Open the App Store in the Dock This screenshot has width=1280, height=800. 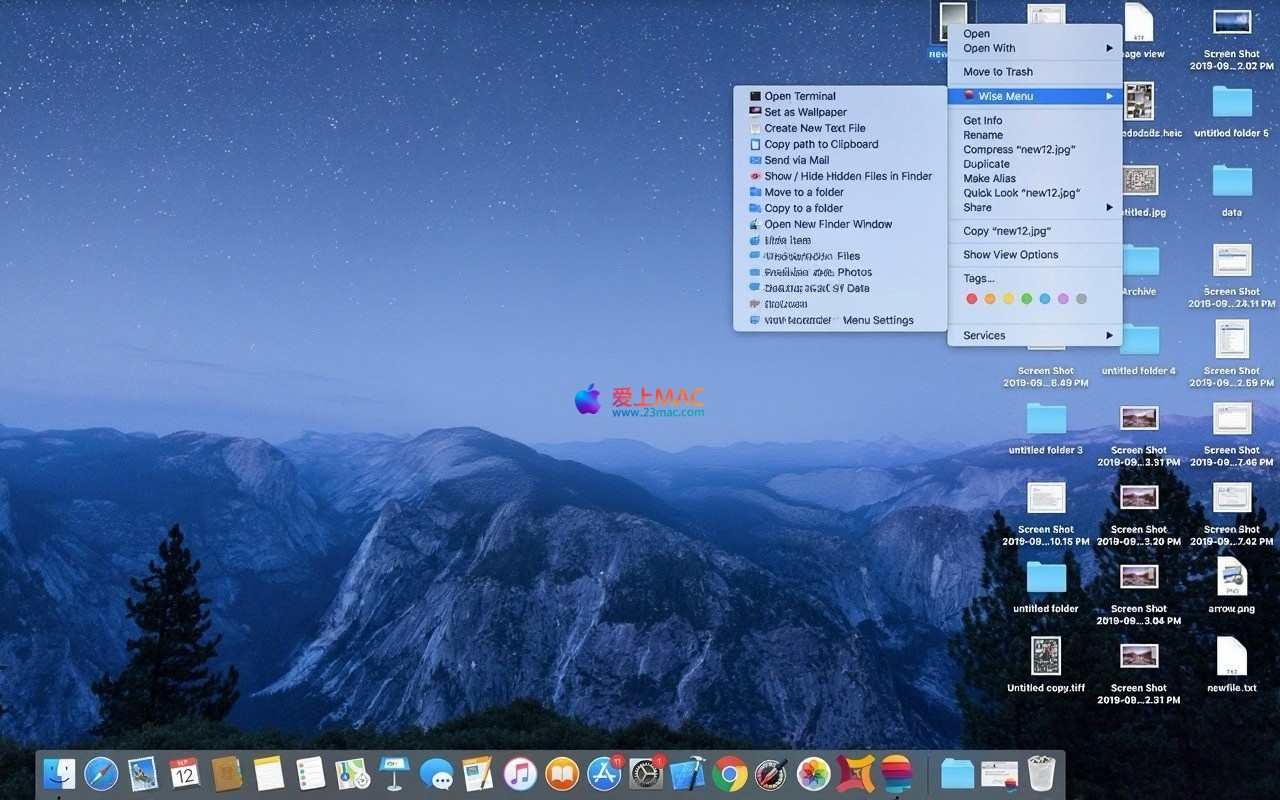coord(604,774)
